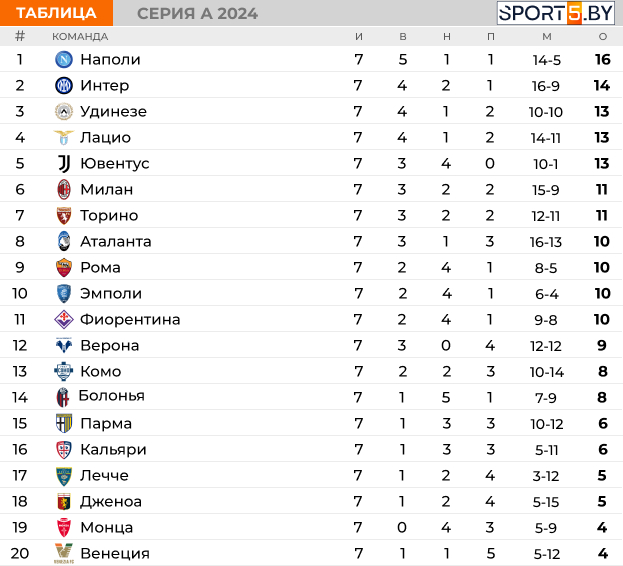
Task: Click the Монца team name
Action: [106, 527]
